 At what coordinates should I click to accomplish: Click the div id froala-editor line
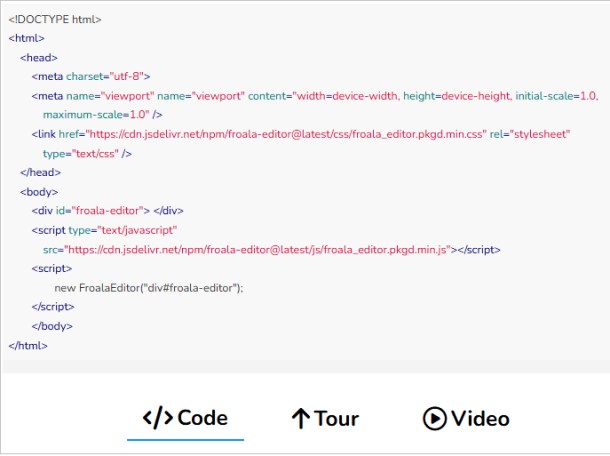[107, 210]
